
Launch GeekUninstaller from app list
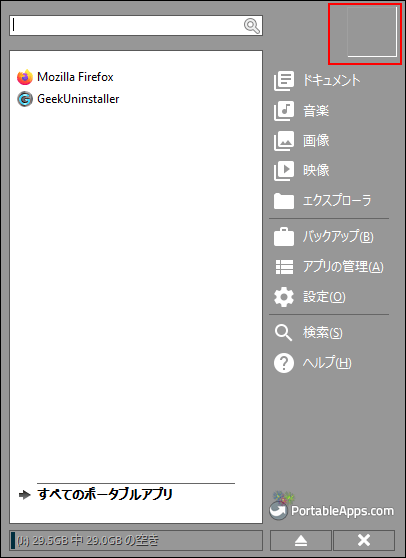78,99
